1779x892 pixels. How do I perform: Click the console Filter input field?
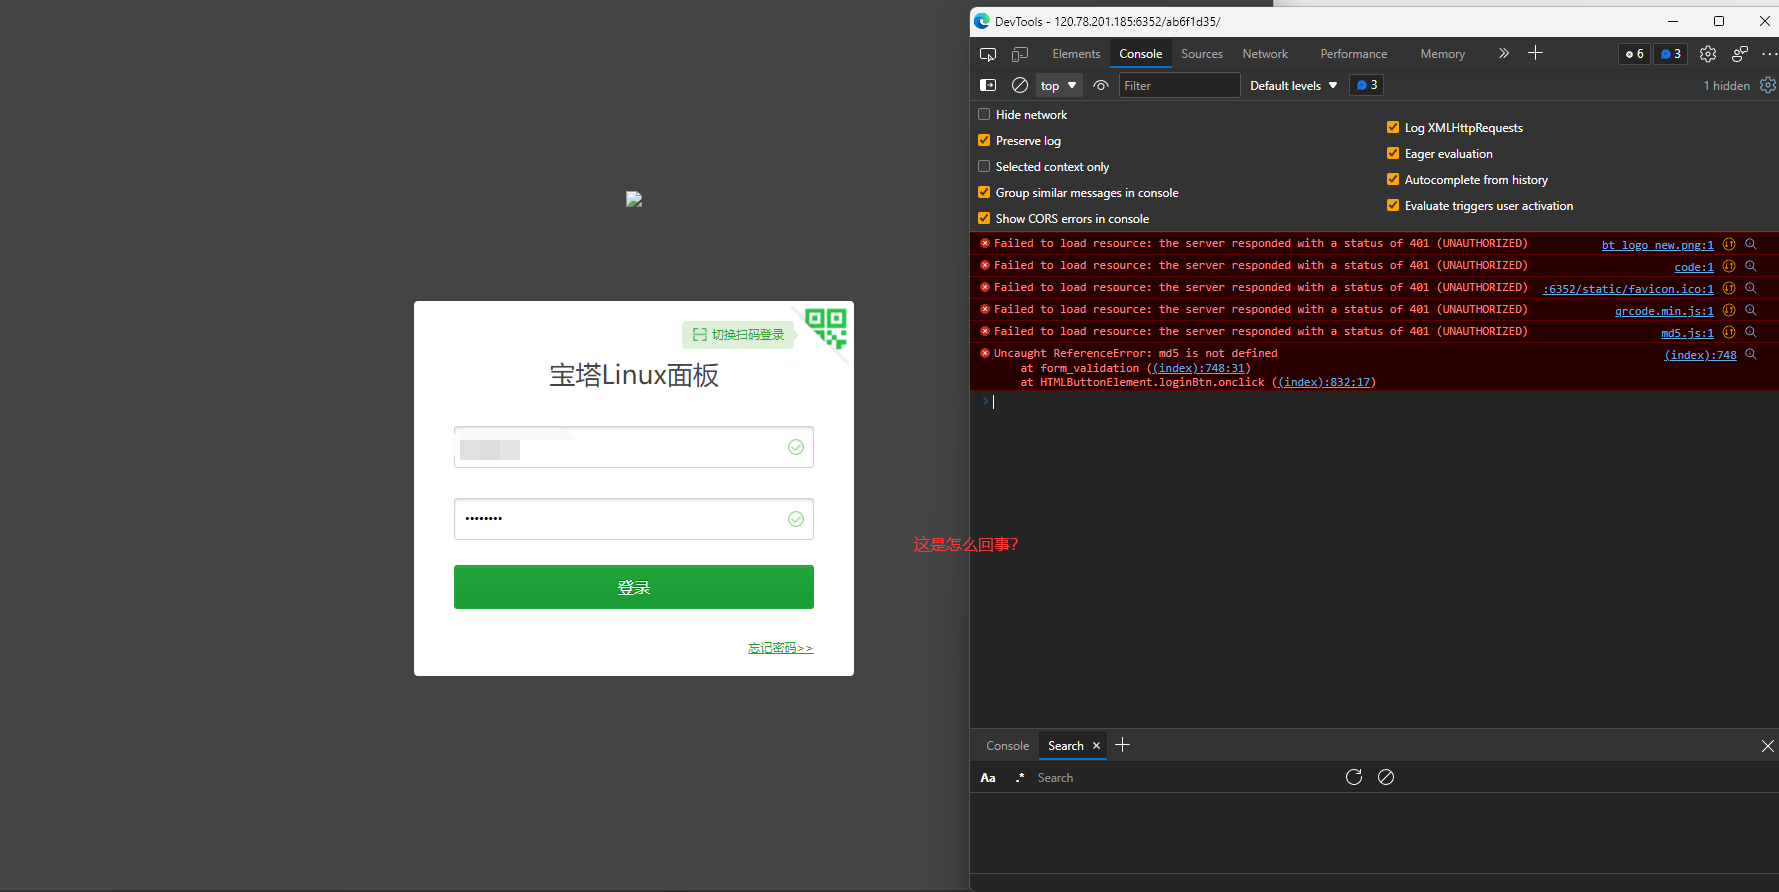pos(1178,86)
